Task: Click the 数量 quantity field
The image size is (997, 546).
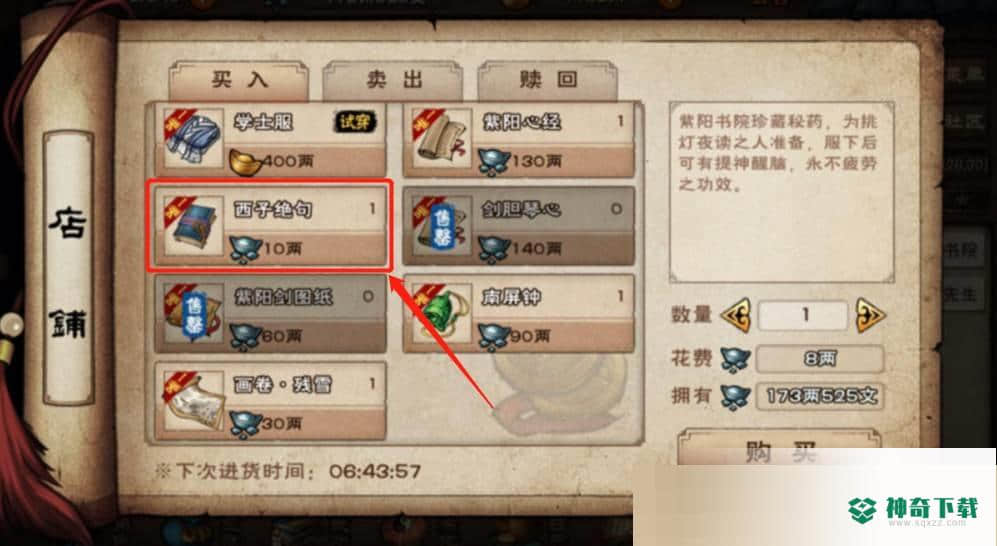Action: coord(803,315)
